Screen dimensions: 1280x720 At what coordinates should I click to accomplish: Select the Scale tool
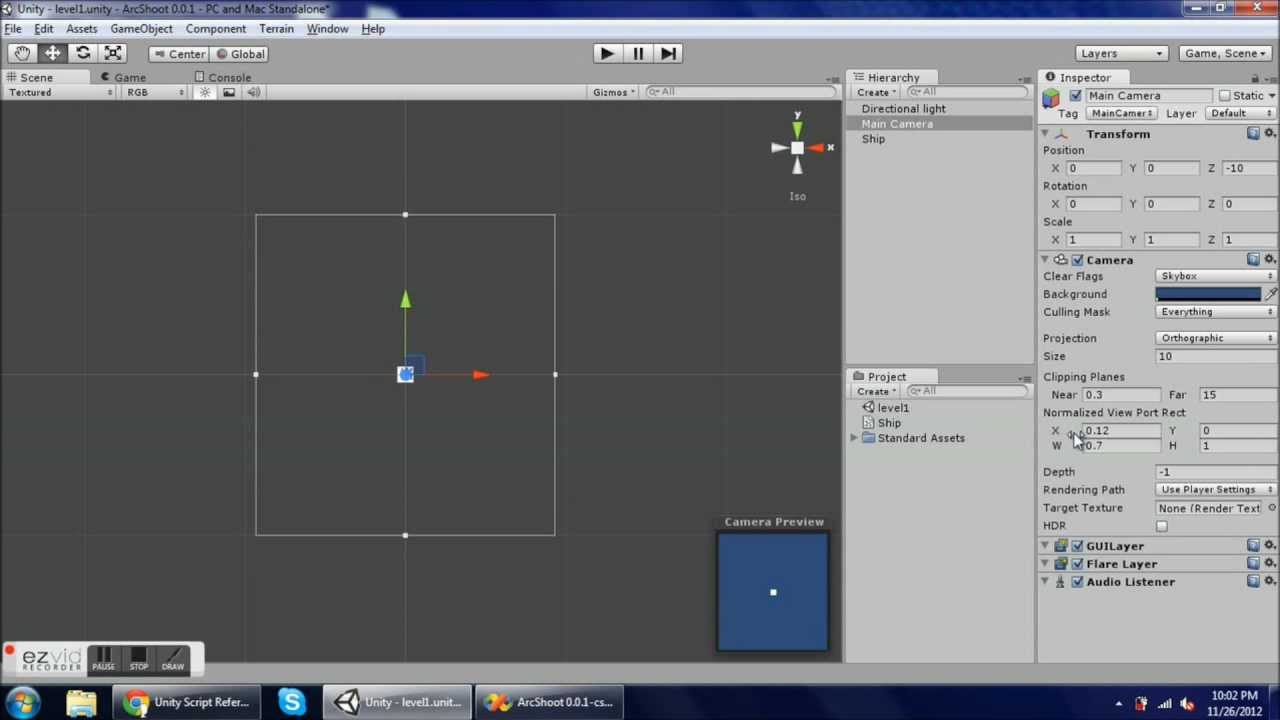(x=113, y=54)
